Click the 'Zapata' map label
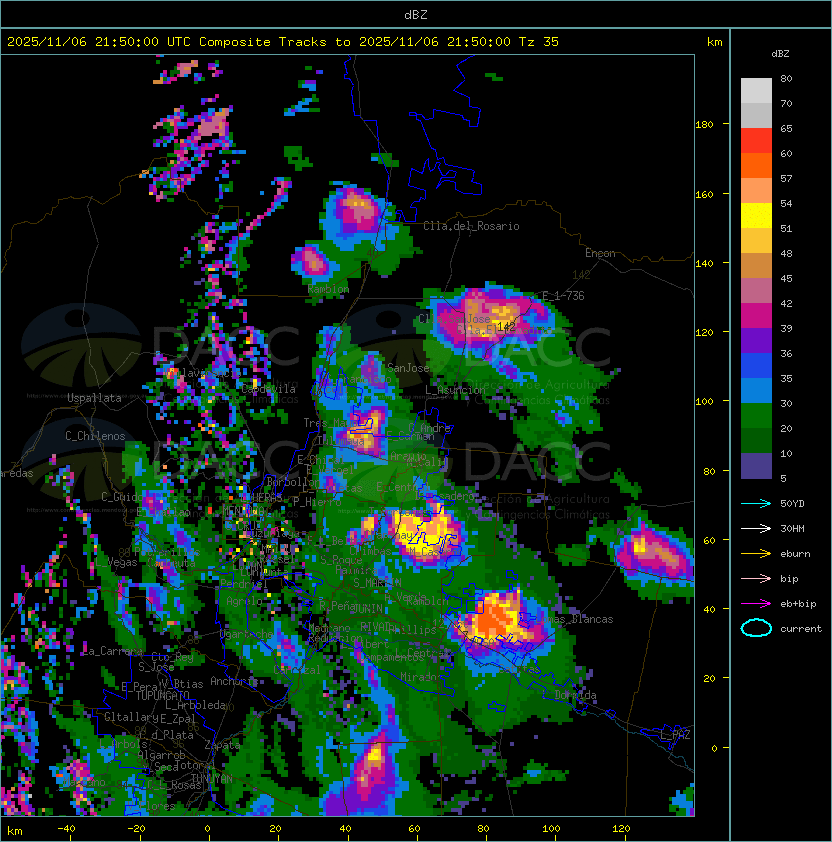Screen dimensions: 832x842 (x=222, y=745)
